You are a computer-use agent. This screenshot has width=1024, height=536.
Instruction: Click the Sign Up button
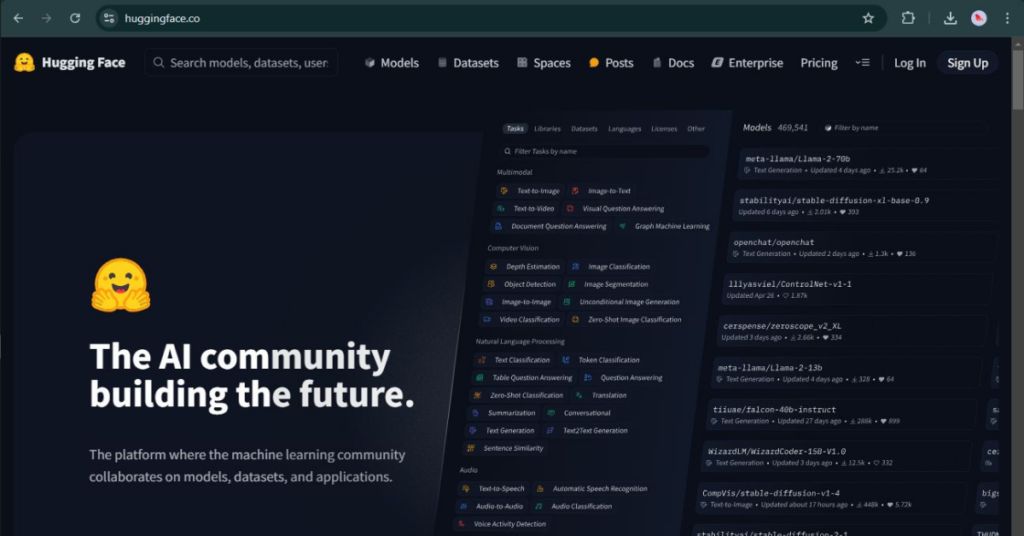968,63
